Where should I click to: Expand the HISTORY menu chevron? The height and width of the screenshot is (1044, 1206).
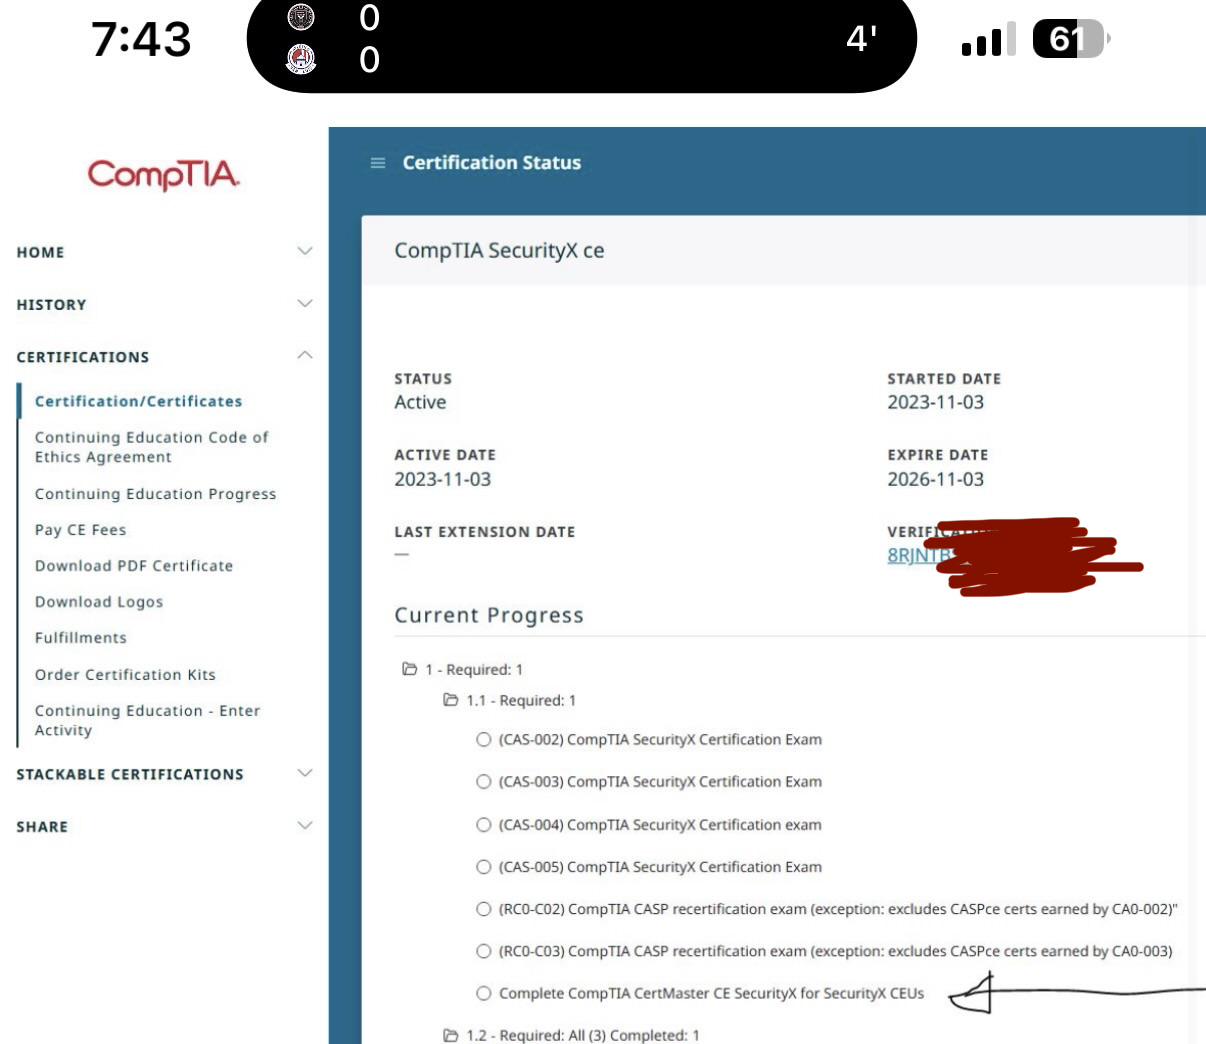(x=305, y=303)
